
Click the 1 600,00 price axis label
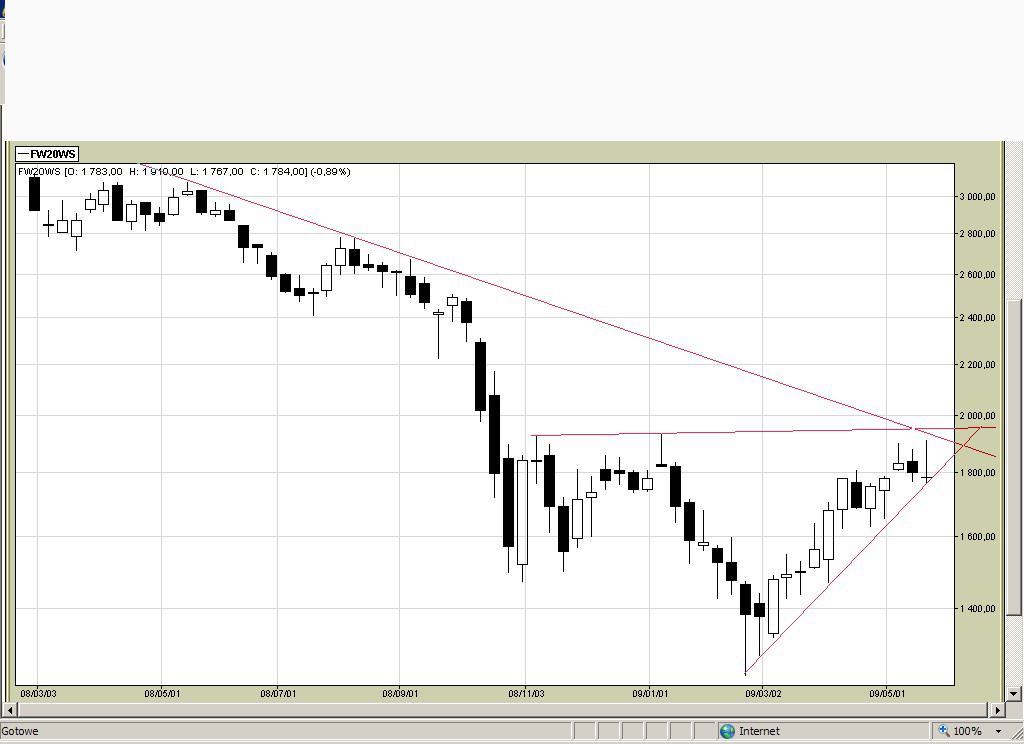[978, 536]
